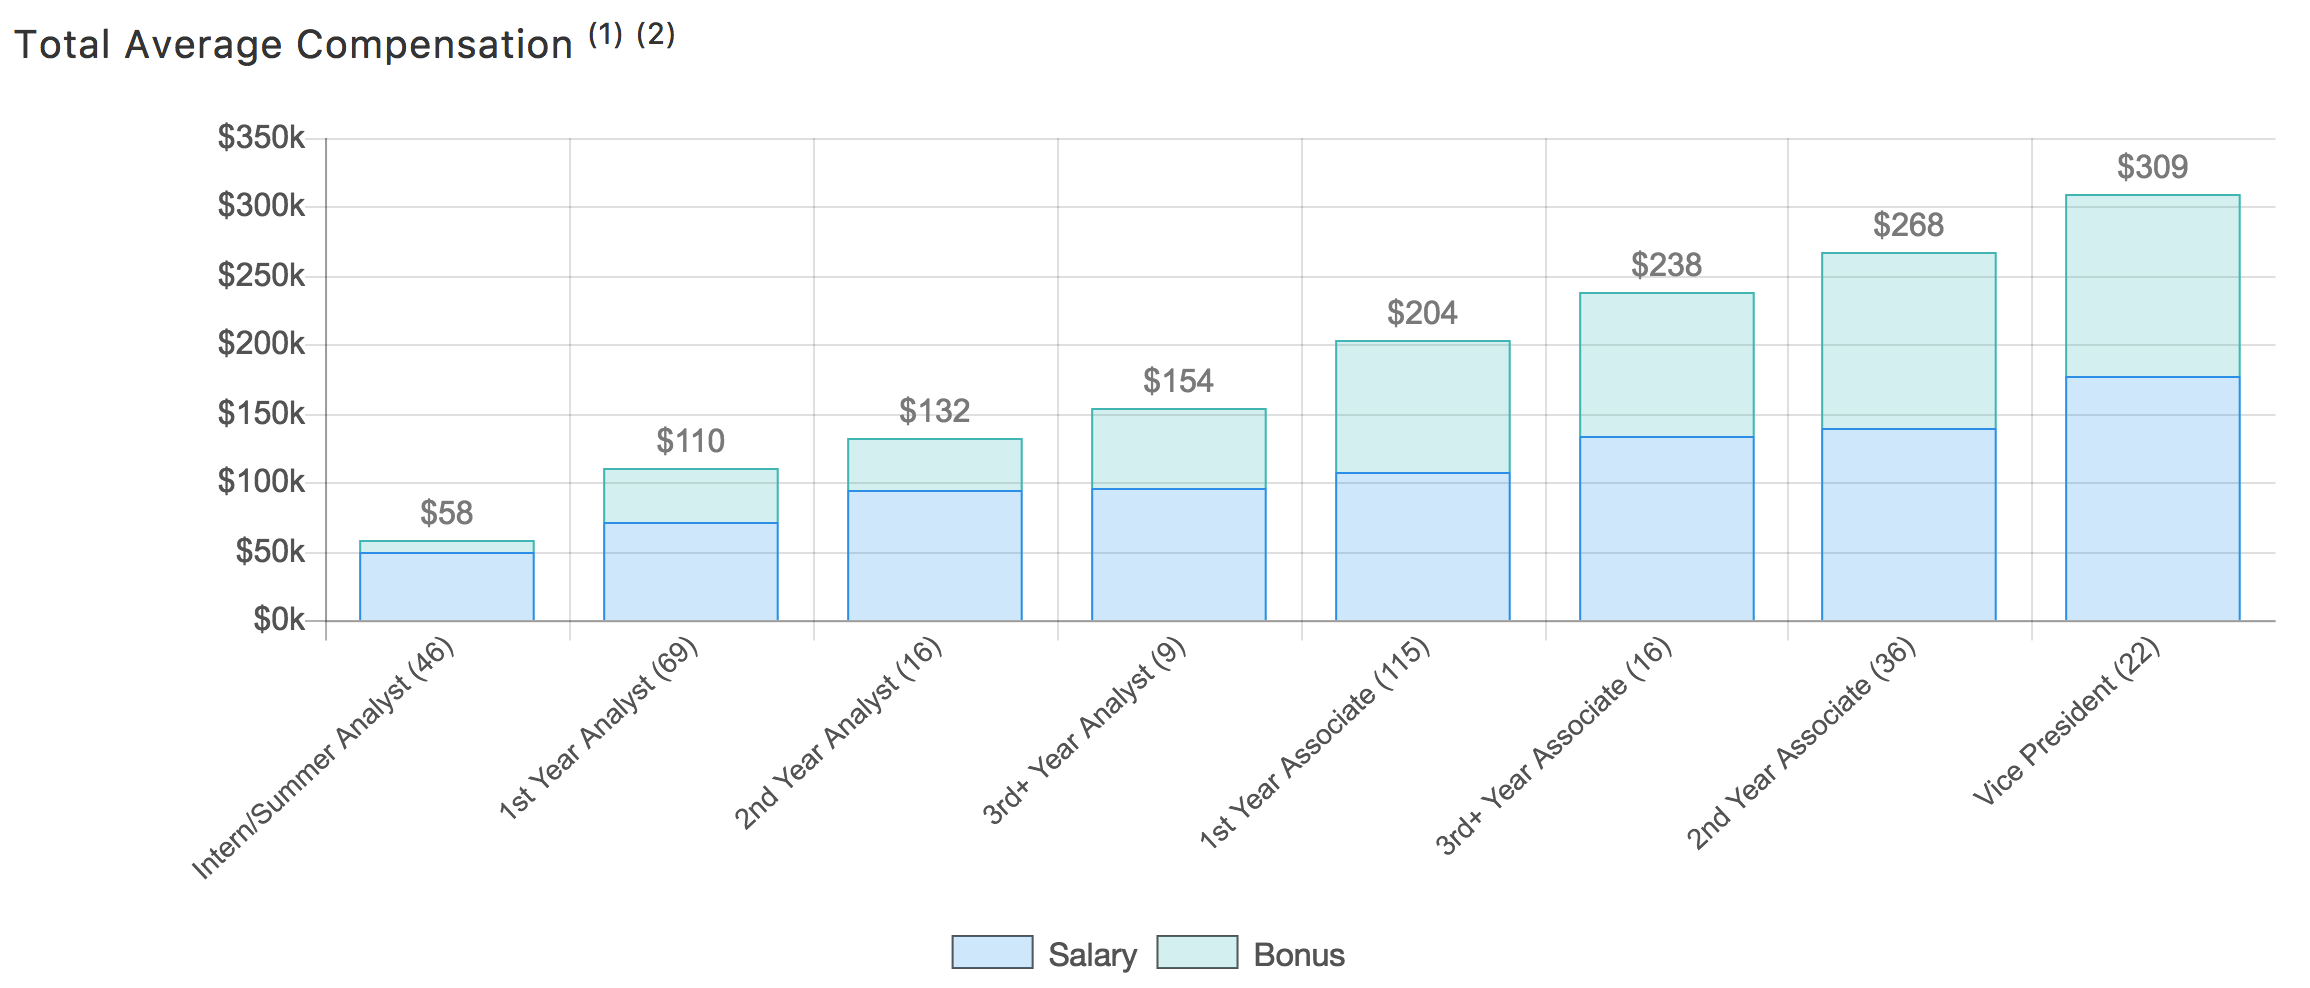The image size is (2310, 988).
Task: Click the 3rd+ Year Analyst bonus segment
Action: [x=1178, y=448]
